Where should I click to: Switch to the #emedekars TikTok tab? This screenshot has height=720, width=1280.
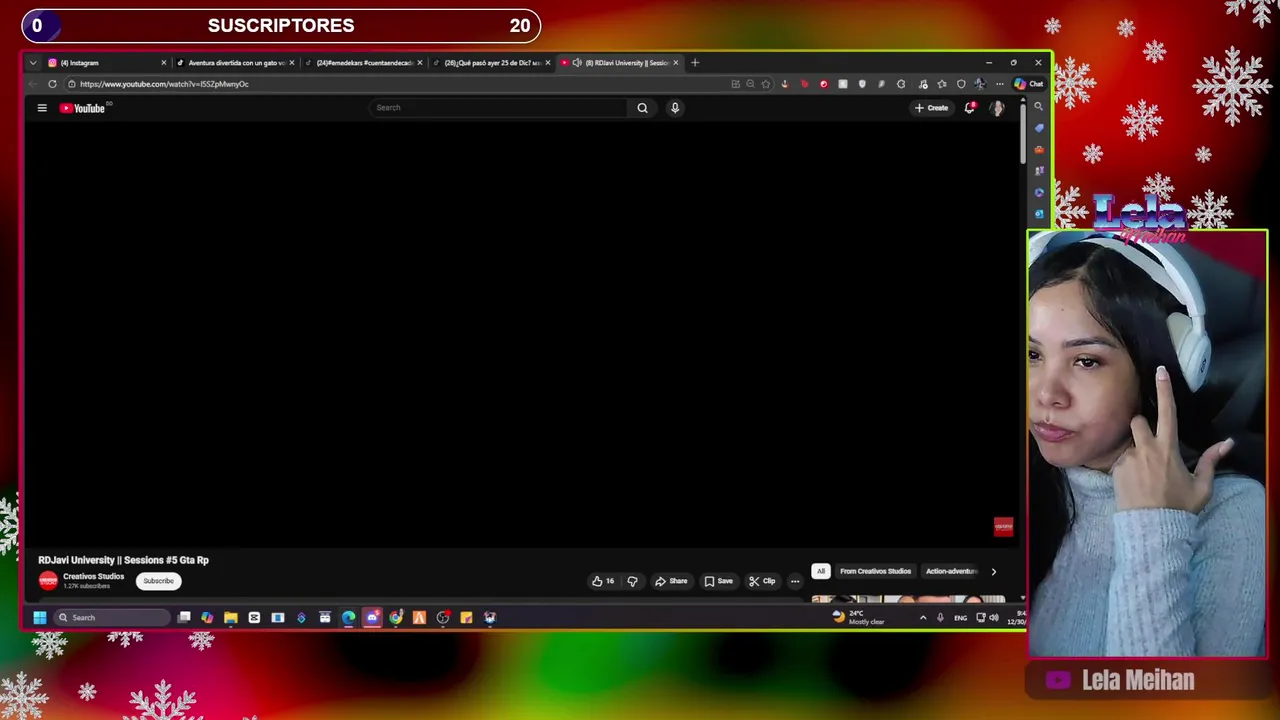[364, 63]
